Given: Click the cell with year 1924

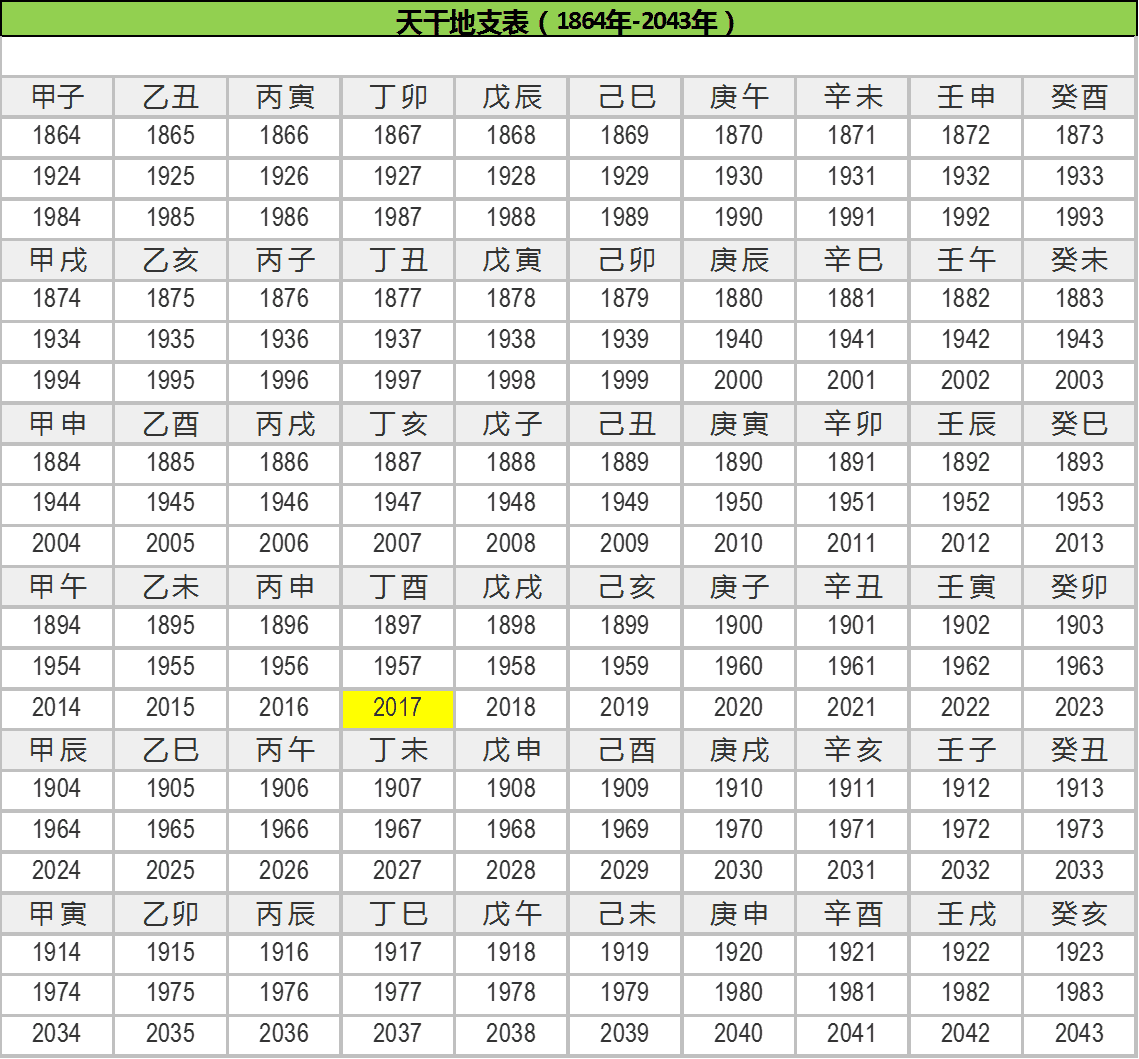Looking at the screenshot, I should (57, 177).
